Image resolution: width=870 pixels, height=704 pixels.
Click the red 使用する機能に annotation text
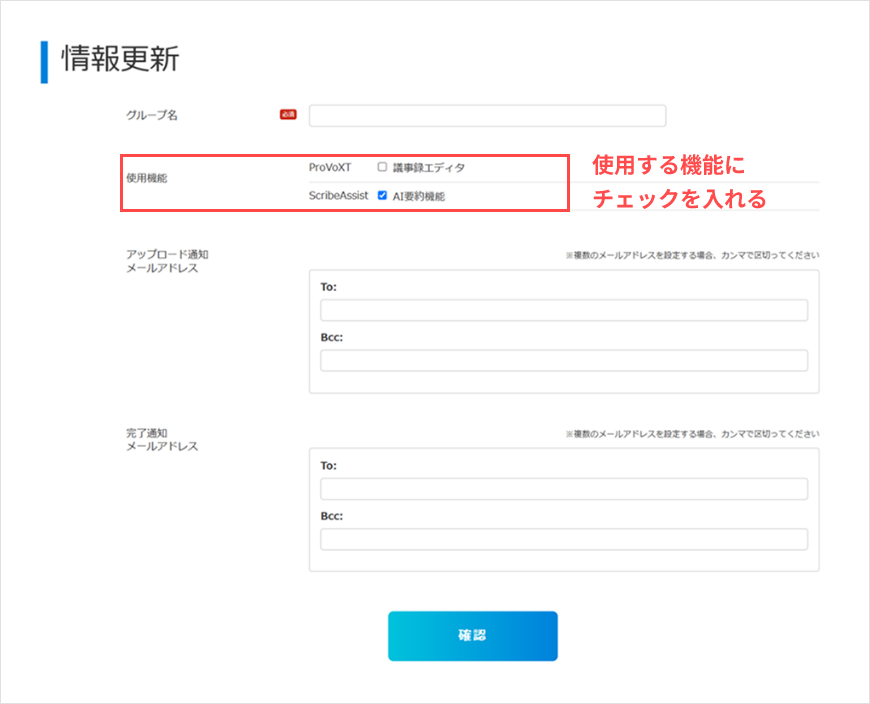668,165
